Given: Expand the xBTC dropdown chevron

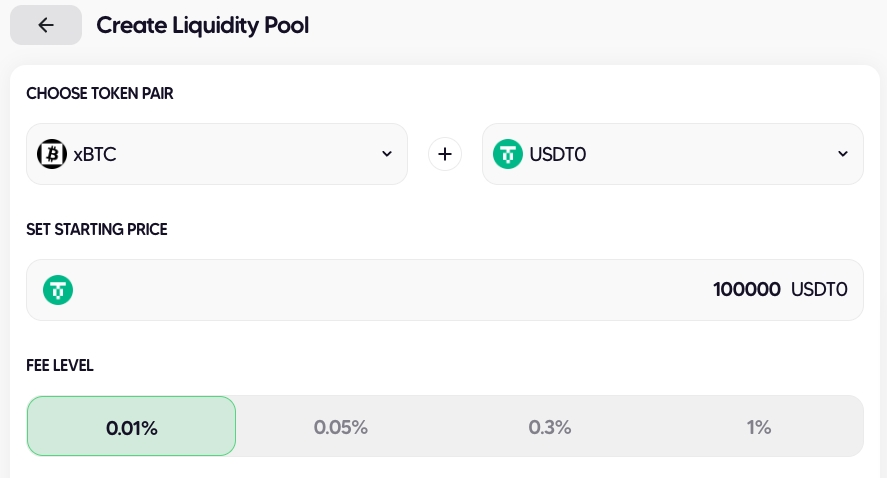Looking at the screenshot, I should point(387,154).
